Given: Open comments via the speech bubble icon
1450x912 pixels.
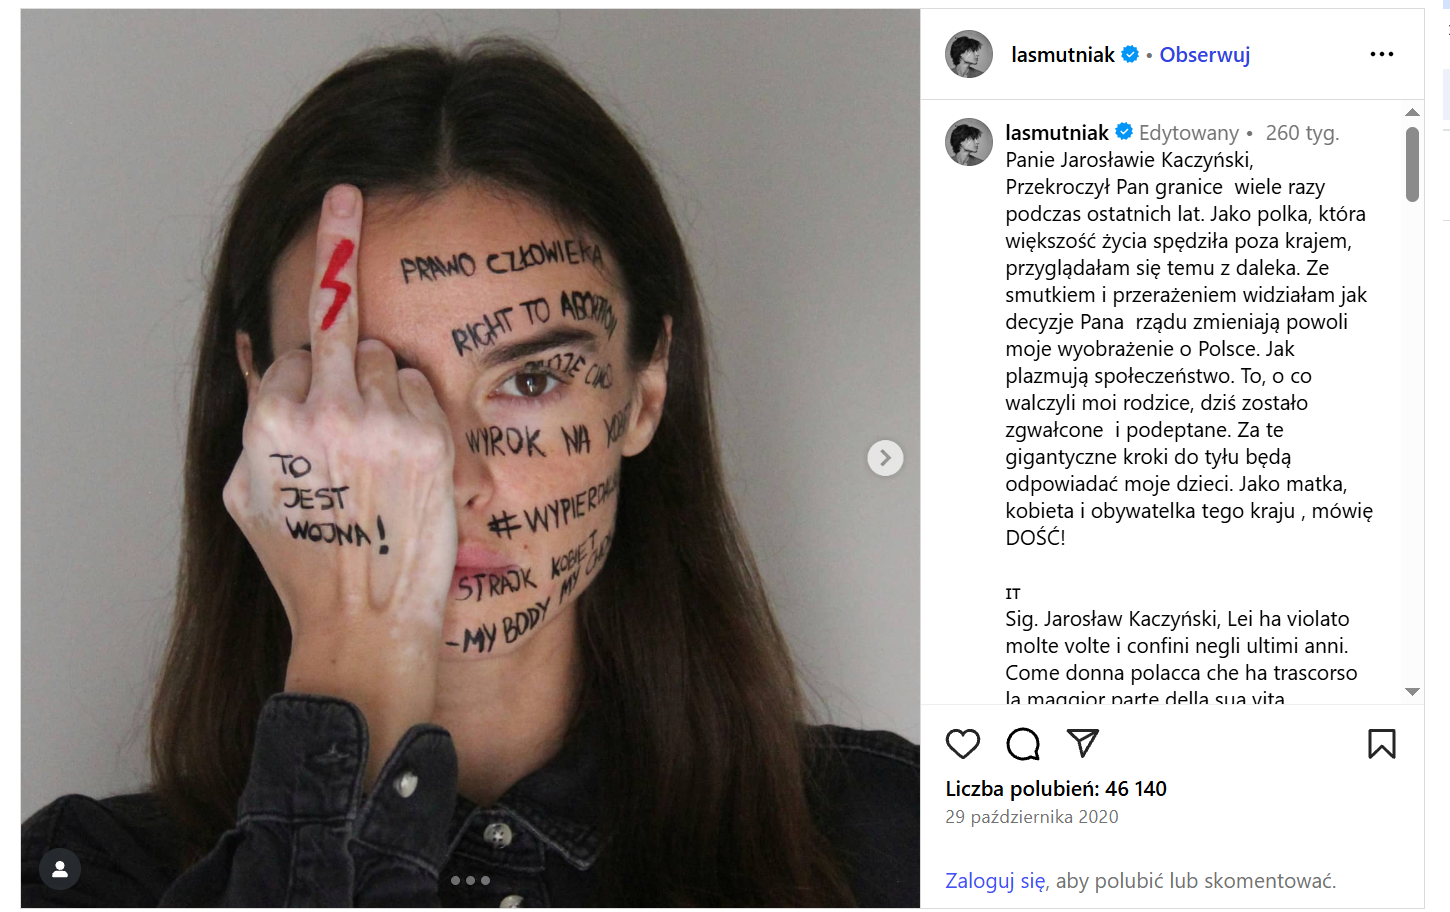Looking at the screenshot, I should click(1023, 744).
